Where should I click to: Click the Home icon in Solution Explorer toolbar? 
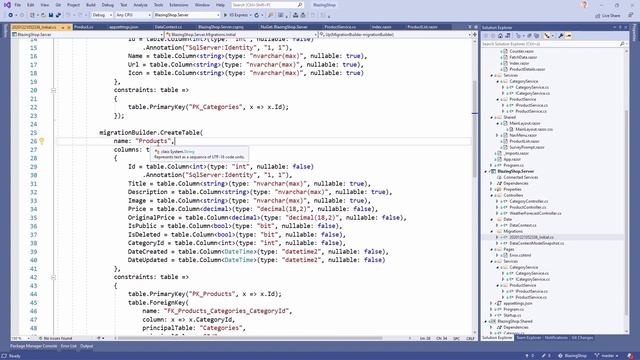pos(500,36)
